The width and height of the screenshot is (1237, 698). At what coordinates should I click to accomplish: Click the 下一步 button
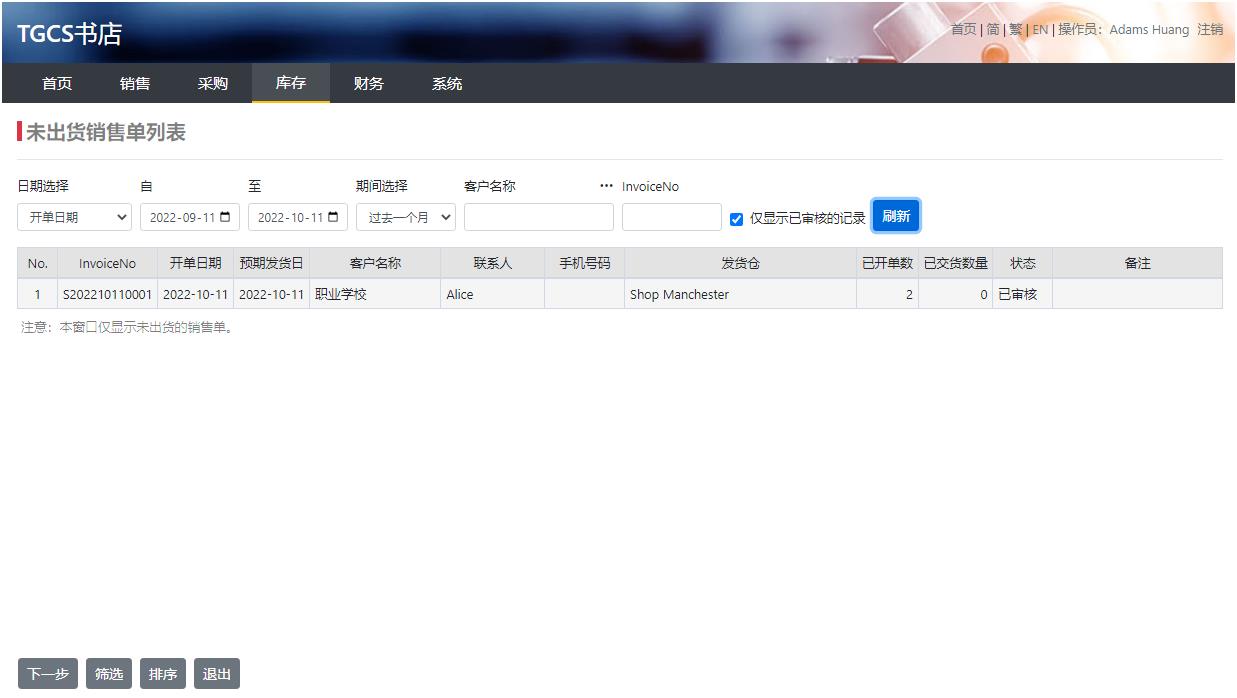[x=48, y=674]
